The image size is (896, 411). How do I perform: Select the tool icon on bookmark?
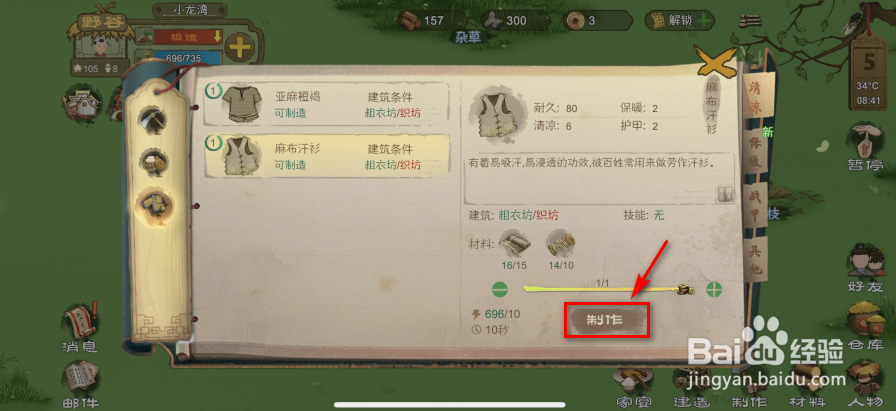[x=154, y=119]
